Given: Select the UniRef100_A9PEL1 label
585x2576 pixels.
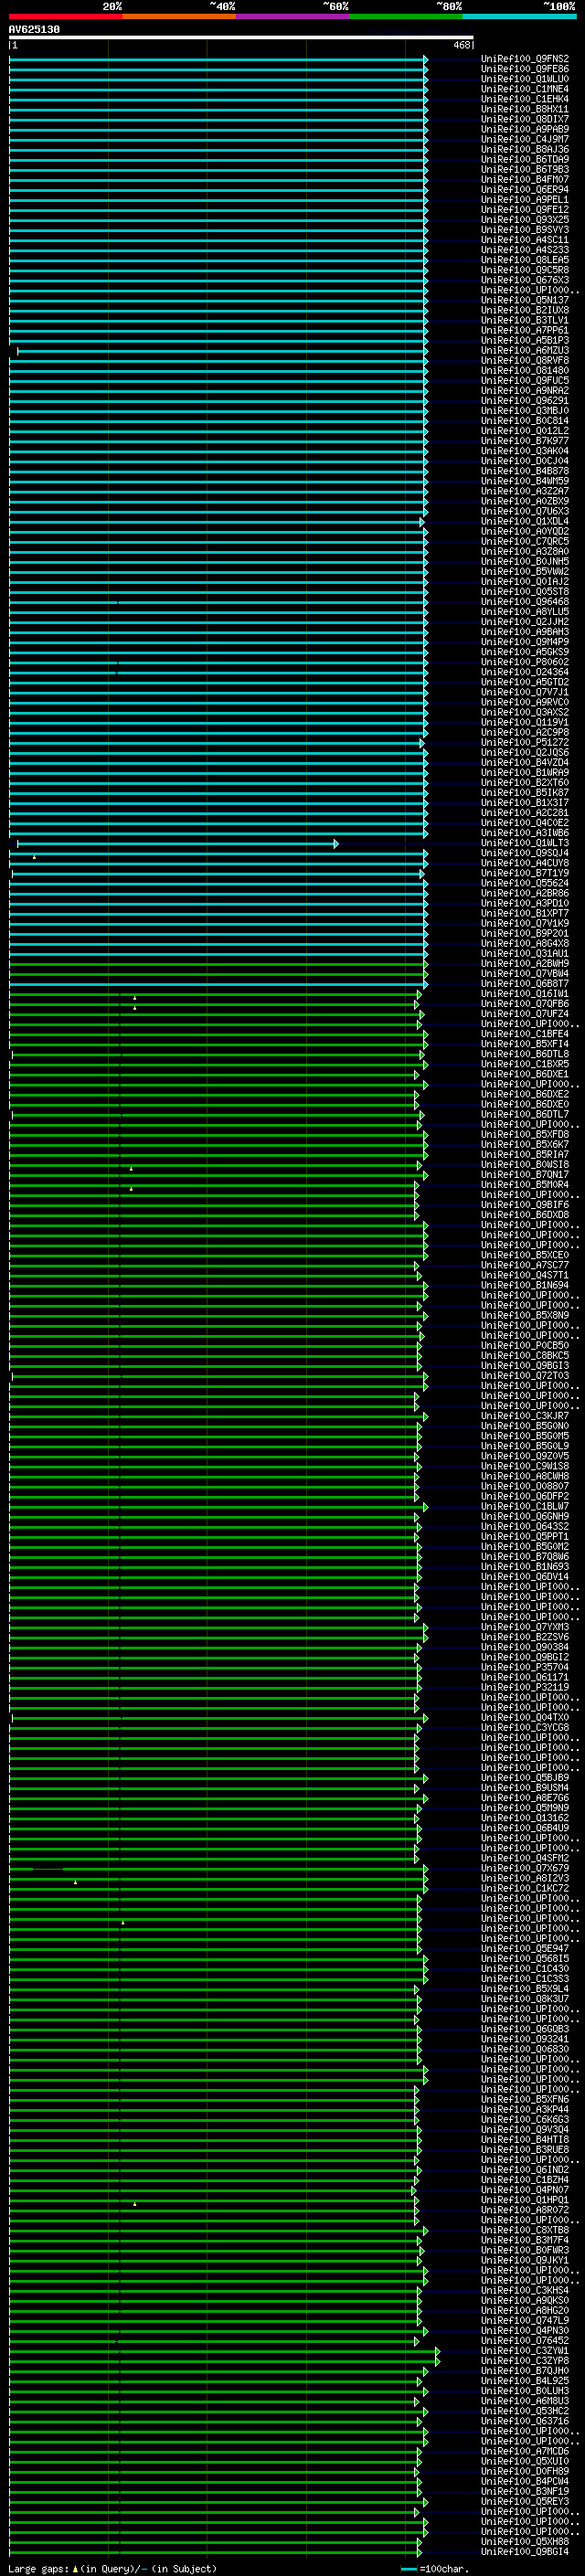Looking at the screenshot, I should pyautogui.click(x=525, y=200).
